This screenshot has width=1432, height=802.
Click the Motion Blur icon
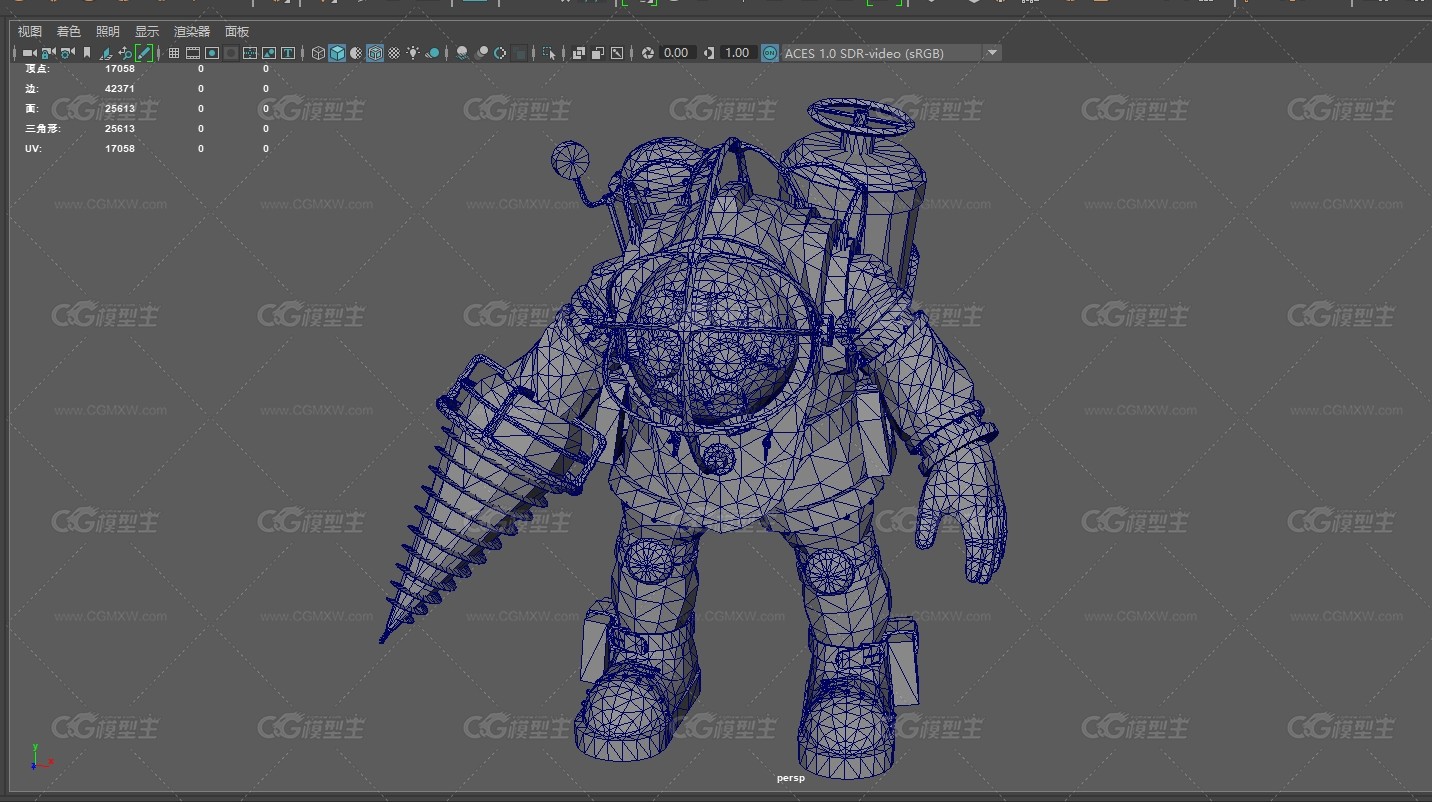[x=481, y=53]
